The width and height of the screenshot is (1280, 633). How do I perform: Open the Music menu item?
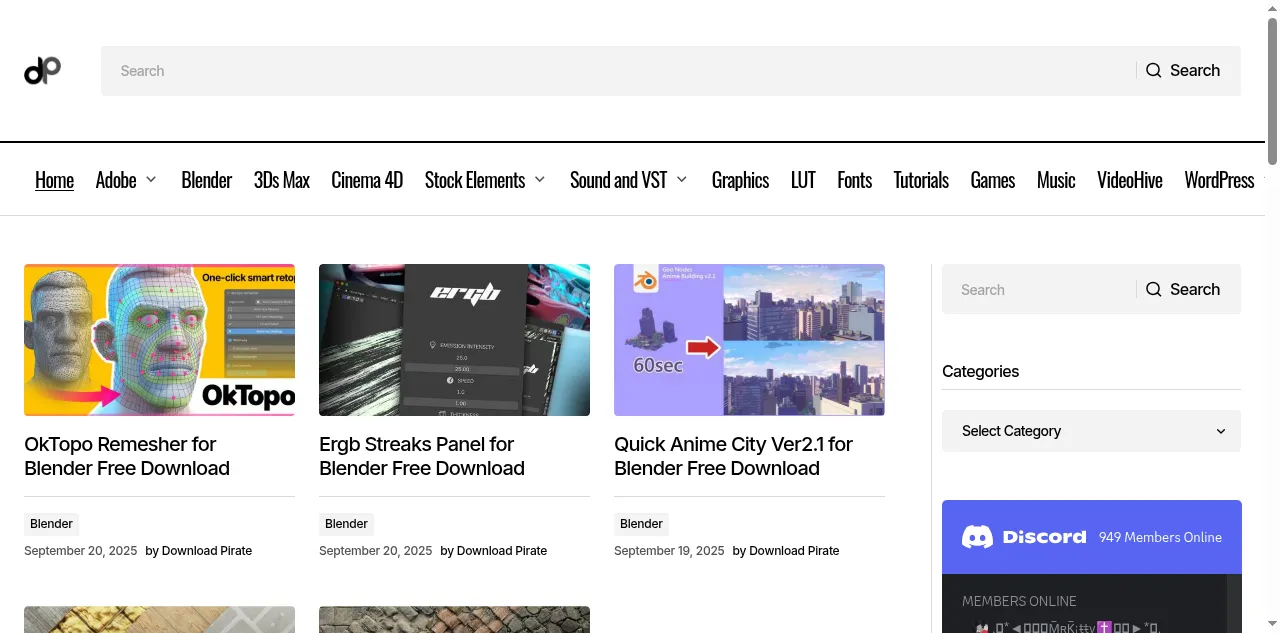(1056, 180)
